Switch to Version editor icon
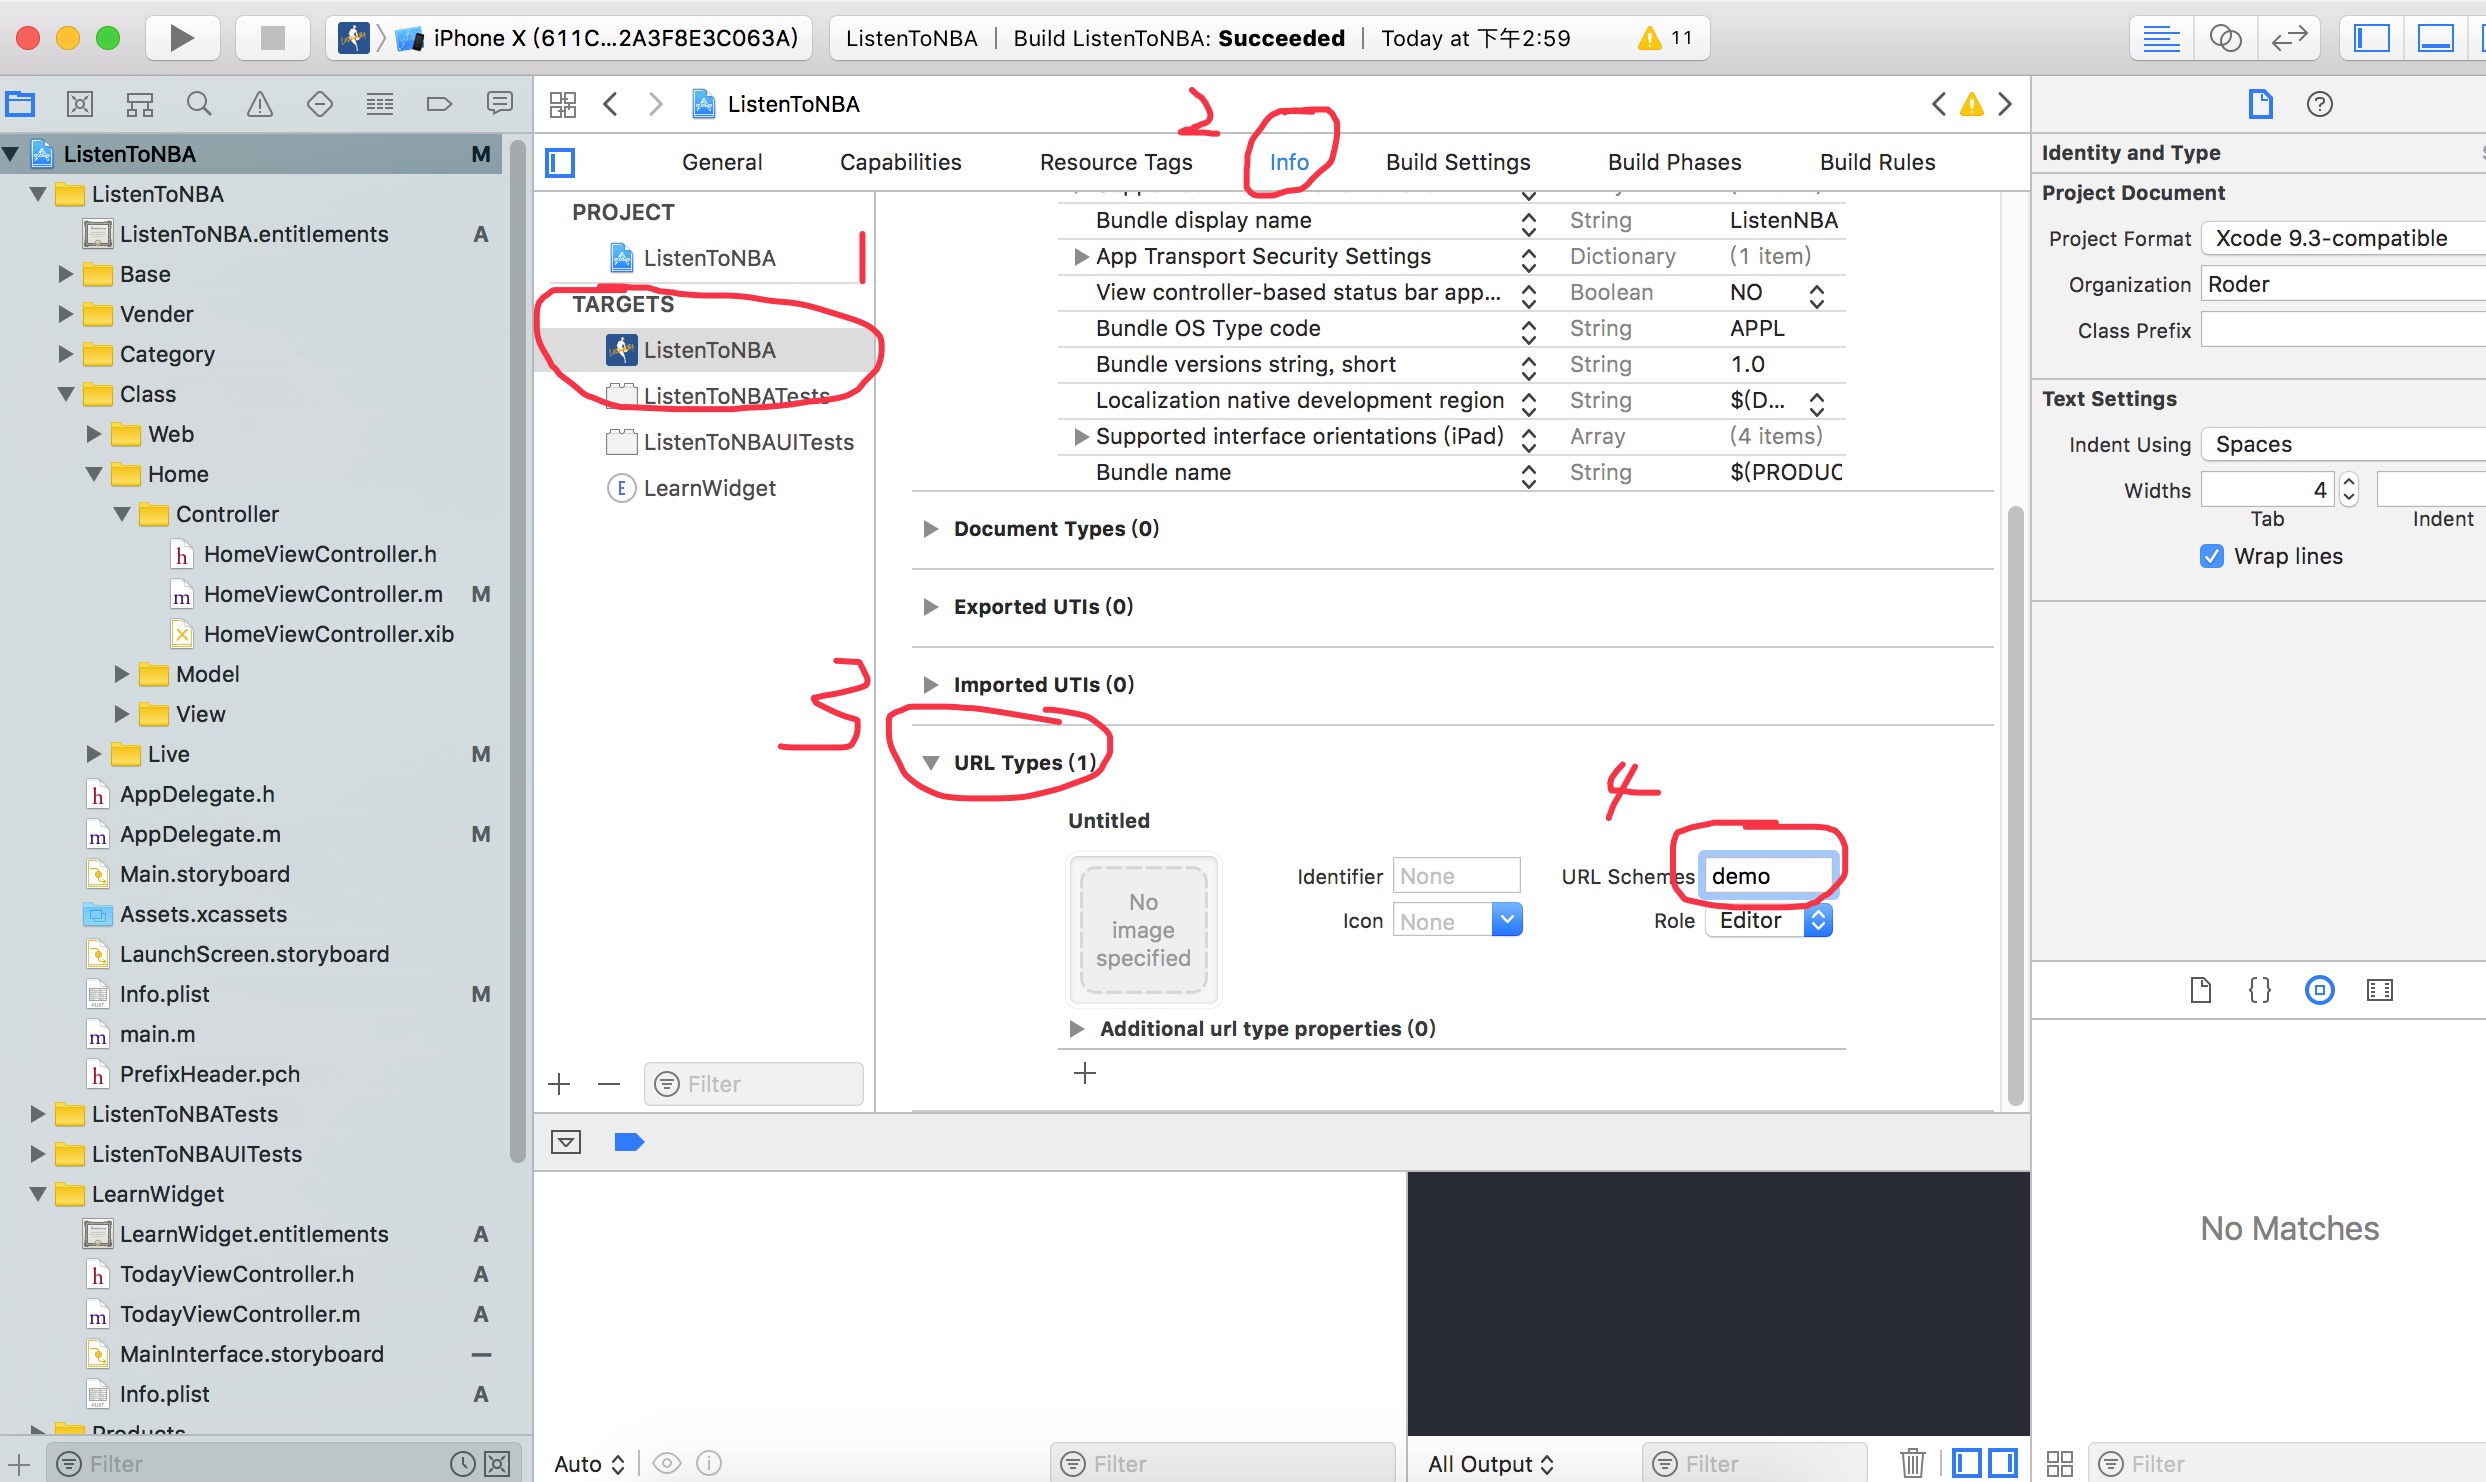 coord(2288,38)
